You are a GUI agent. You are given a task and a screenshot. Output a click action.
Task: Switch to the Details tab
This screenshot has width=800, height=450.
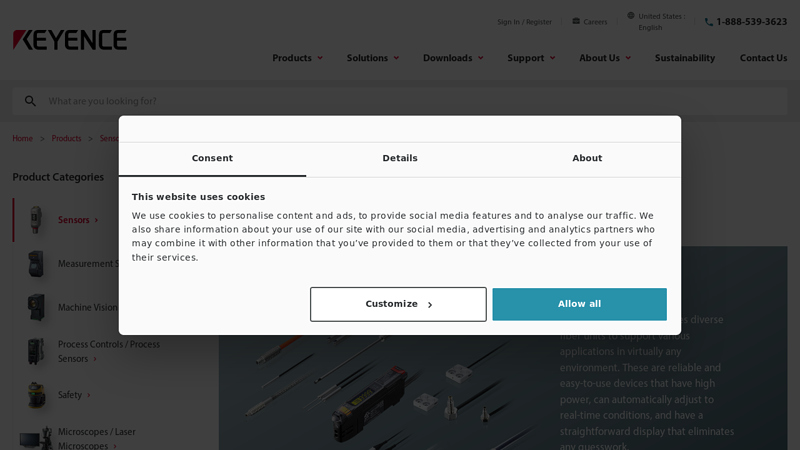click(x=400, y=159)
